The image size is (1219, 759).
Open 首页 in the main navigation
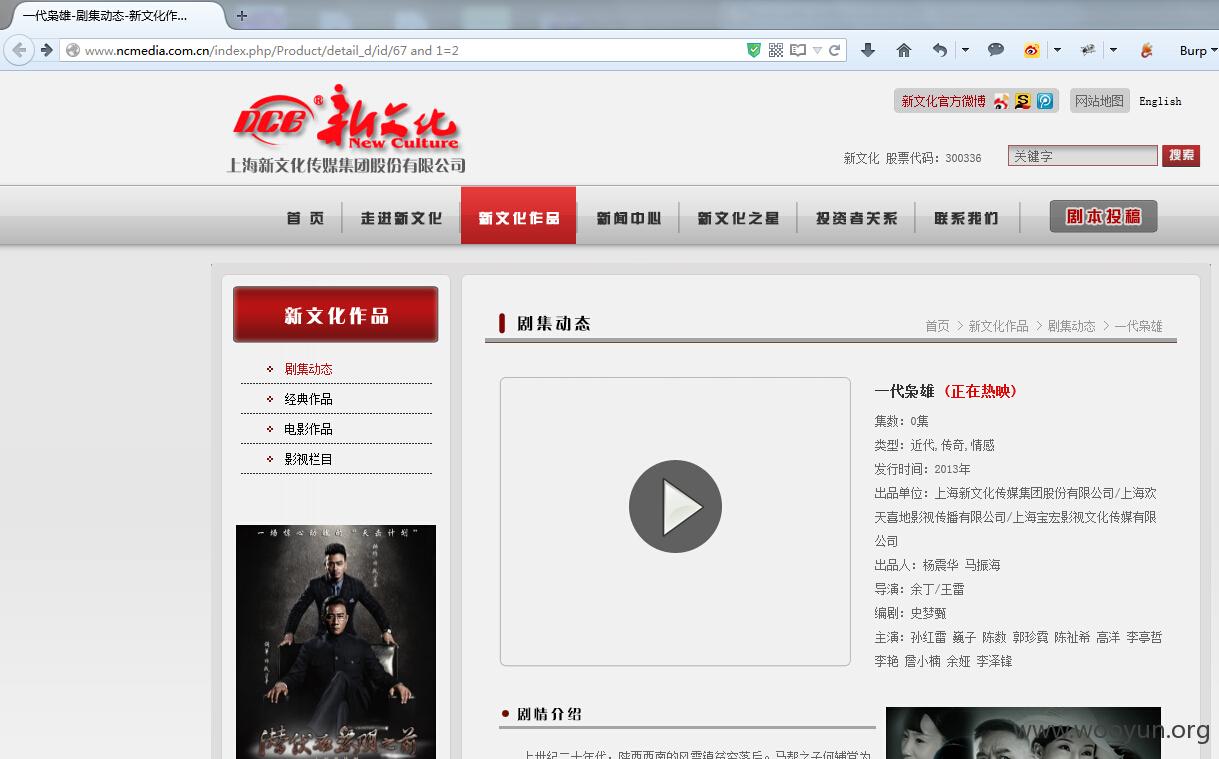[x=305, y=217]
